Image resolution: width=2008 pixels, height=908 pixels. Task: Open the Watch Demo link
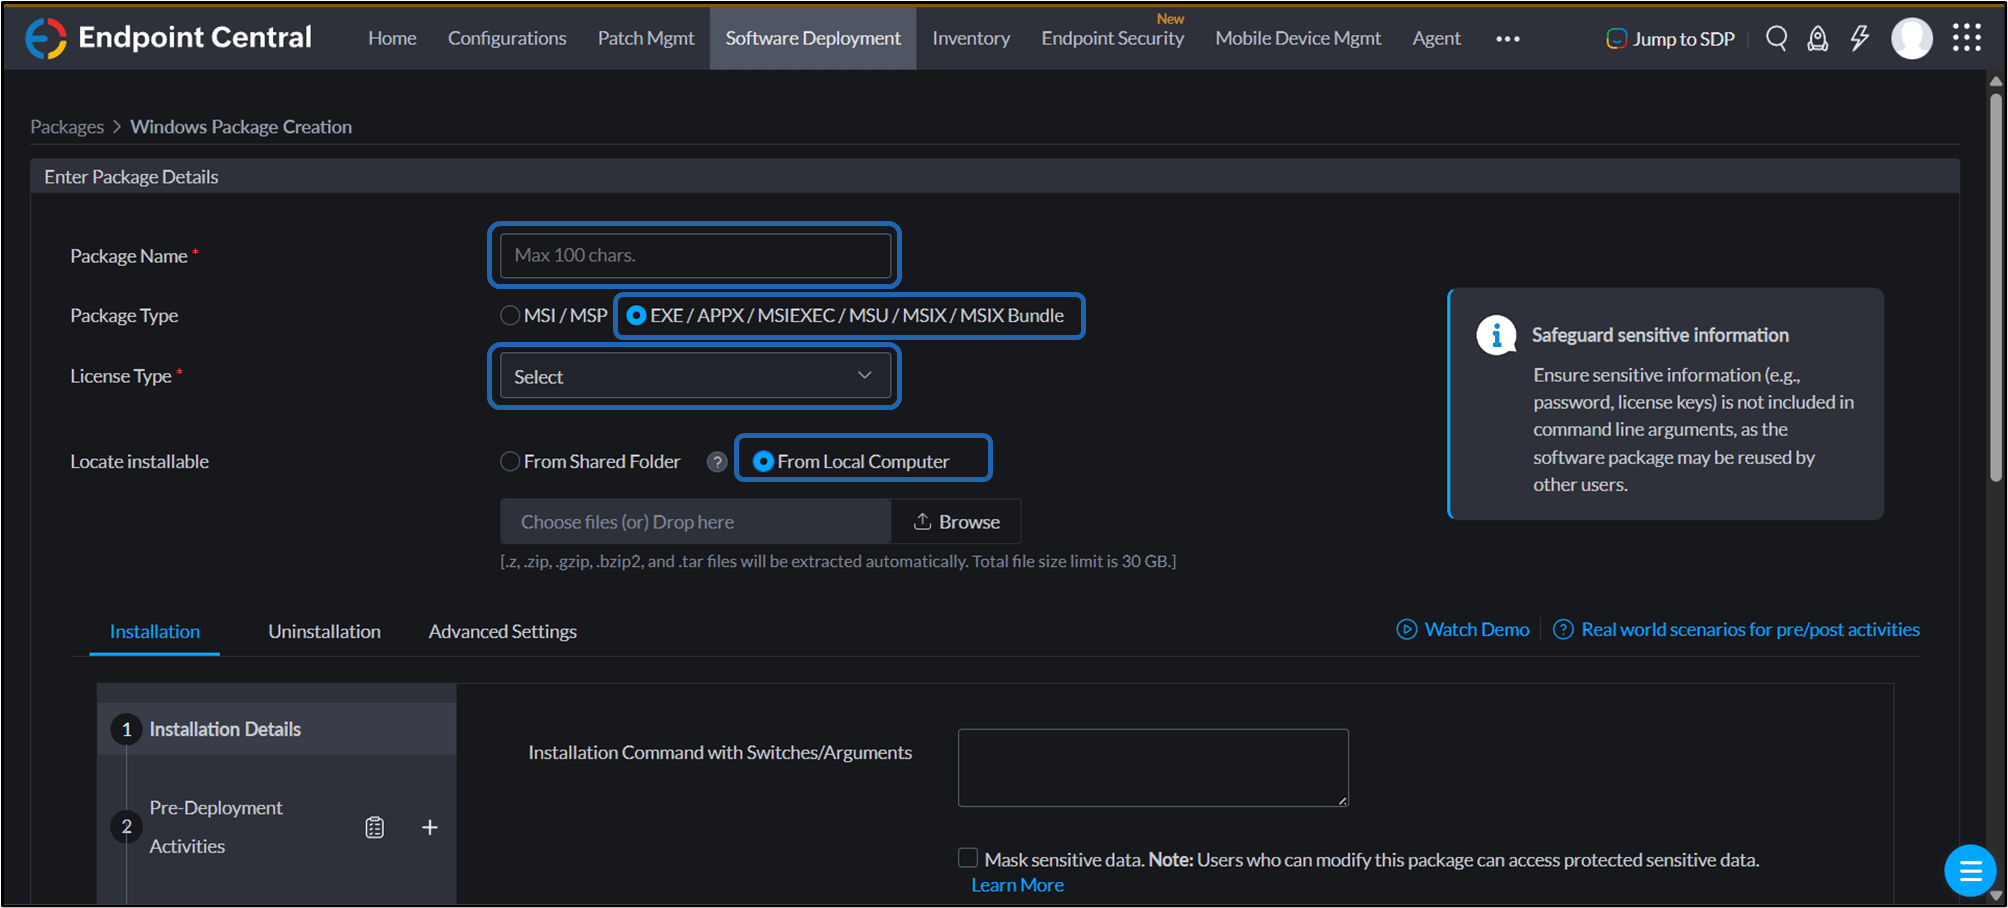click(x=1476, y=630)
